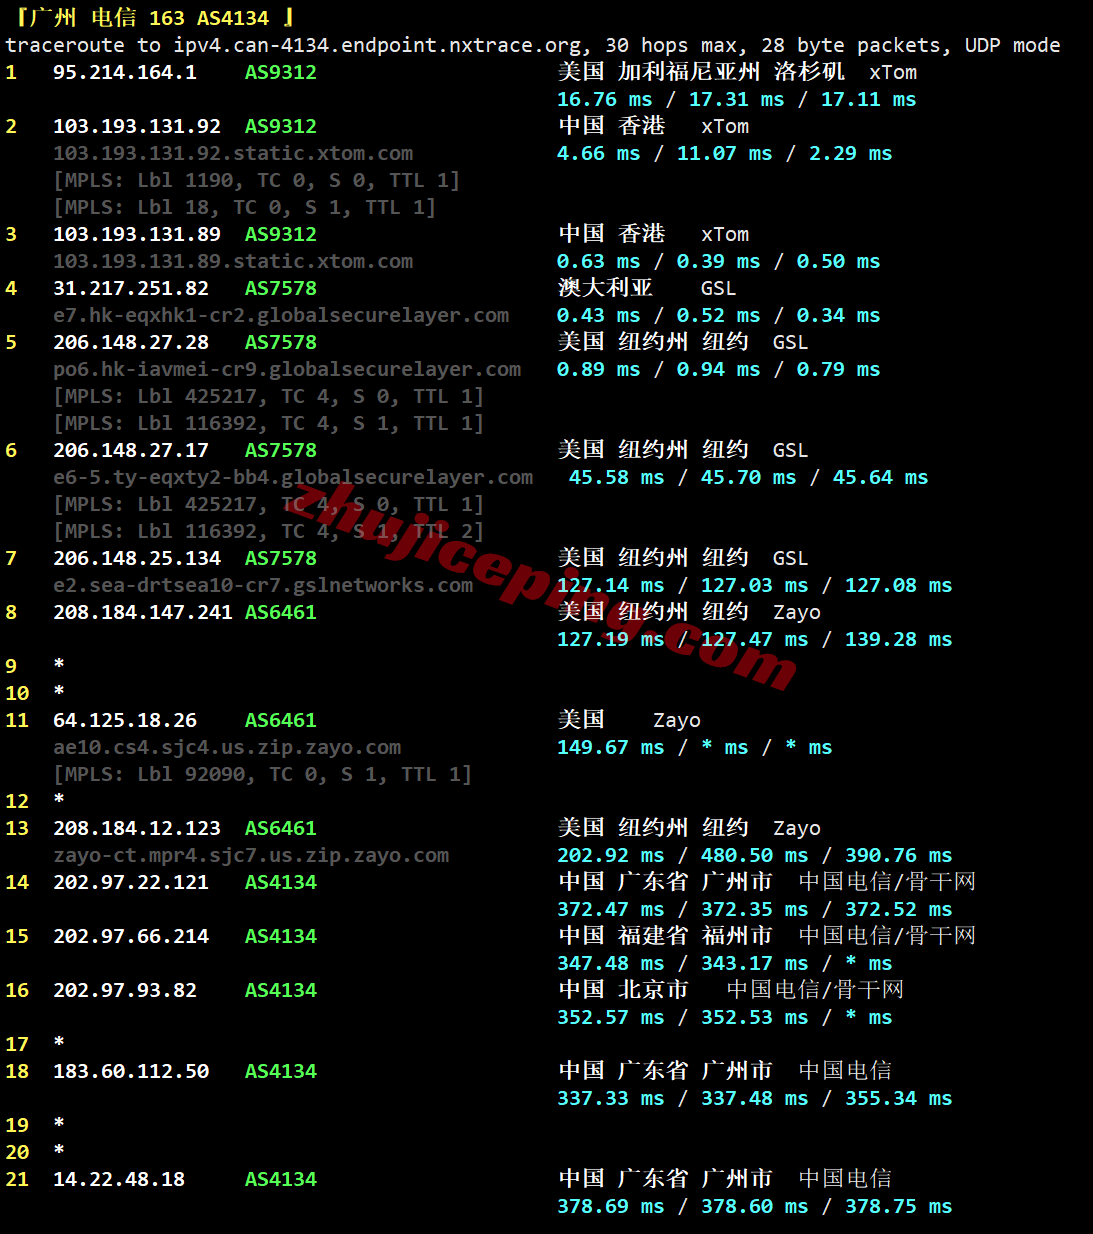Click IP 202.97.22.121 at hop 14
Image resolution: width=1093 pixels, height=1234 pixels.
(x=131, y=882)
